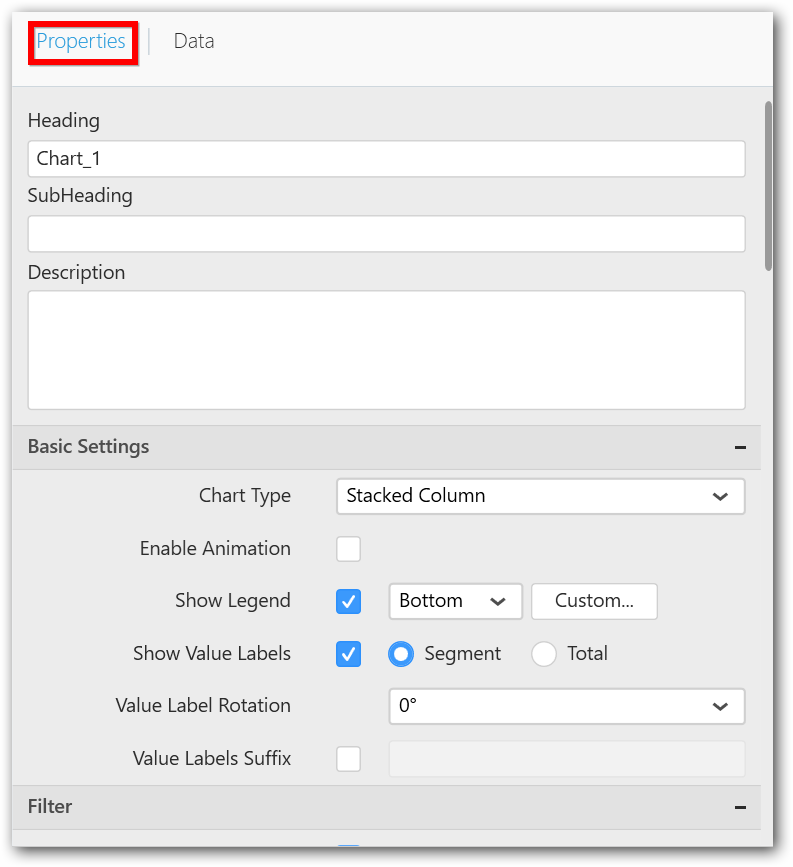The height and width of the screenshot is (867, 793).
Task: Open the Value Label Rotation dropdown
Action: coord(566,706)
